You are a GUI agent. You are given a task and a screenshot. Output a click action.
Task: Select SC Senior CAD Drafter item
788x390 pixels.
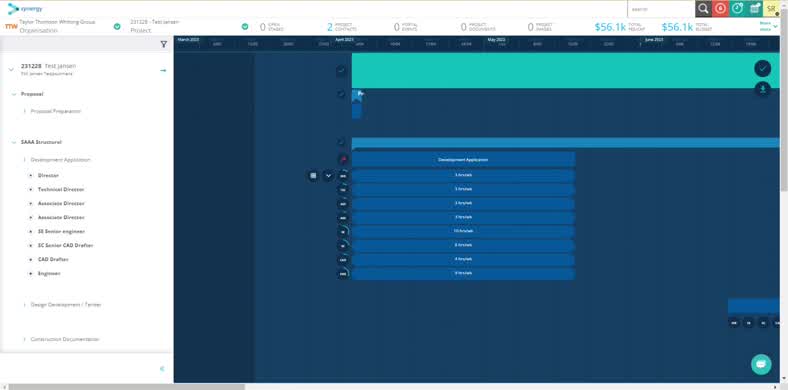[65, 245]
